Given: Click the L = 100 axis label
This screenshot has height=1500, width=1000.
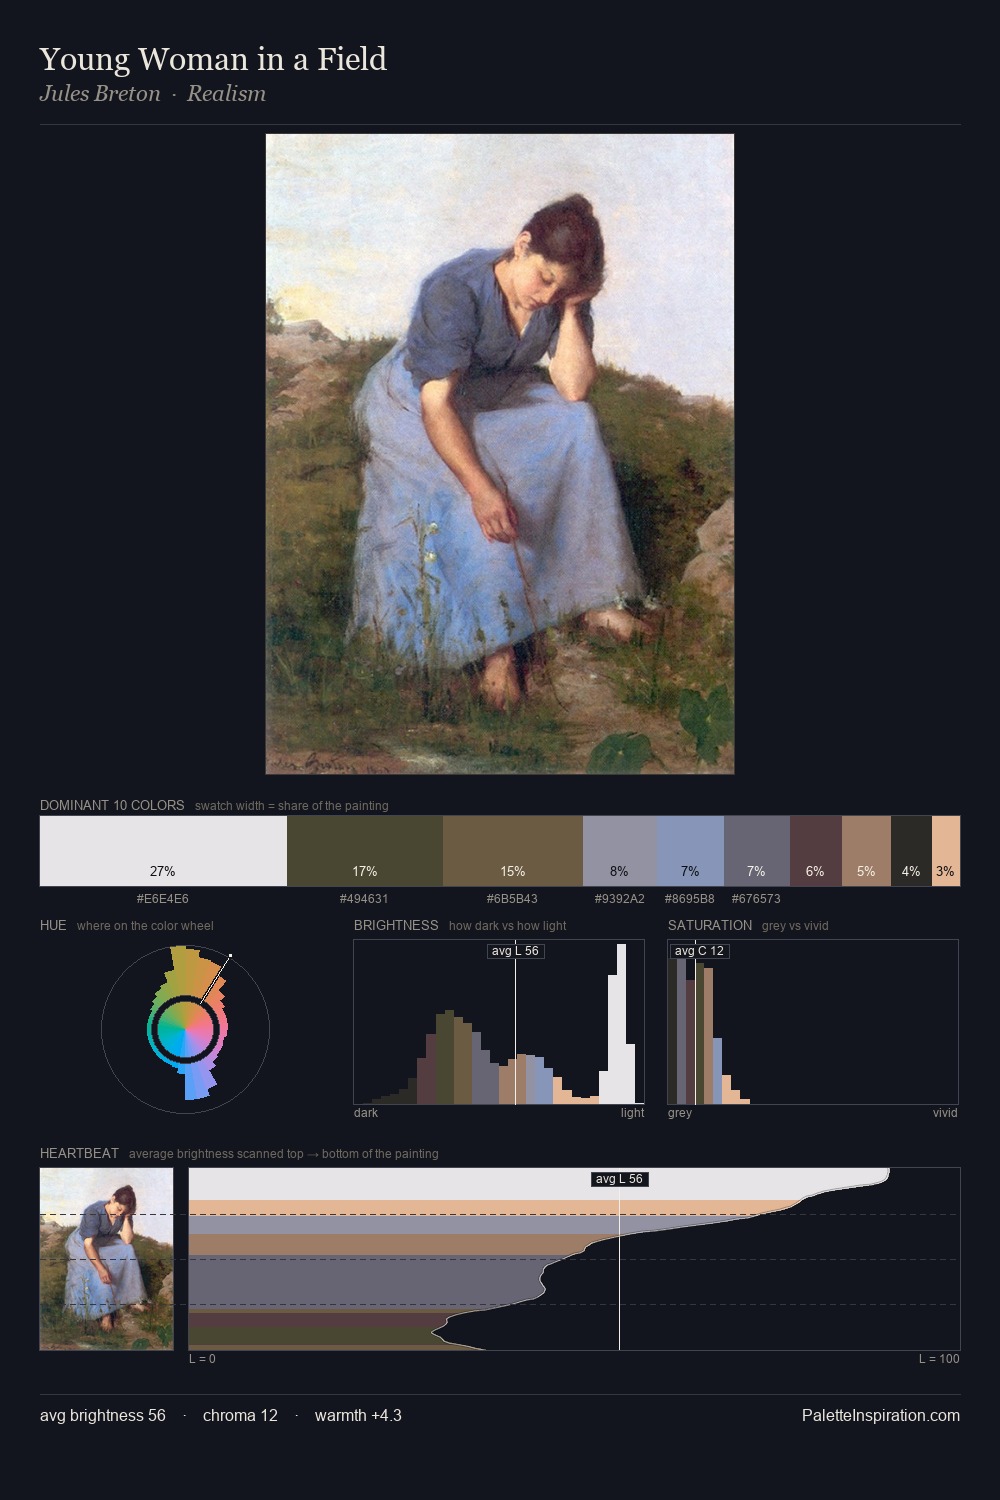Looking at the screenshot, I should coord(939,1359).
